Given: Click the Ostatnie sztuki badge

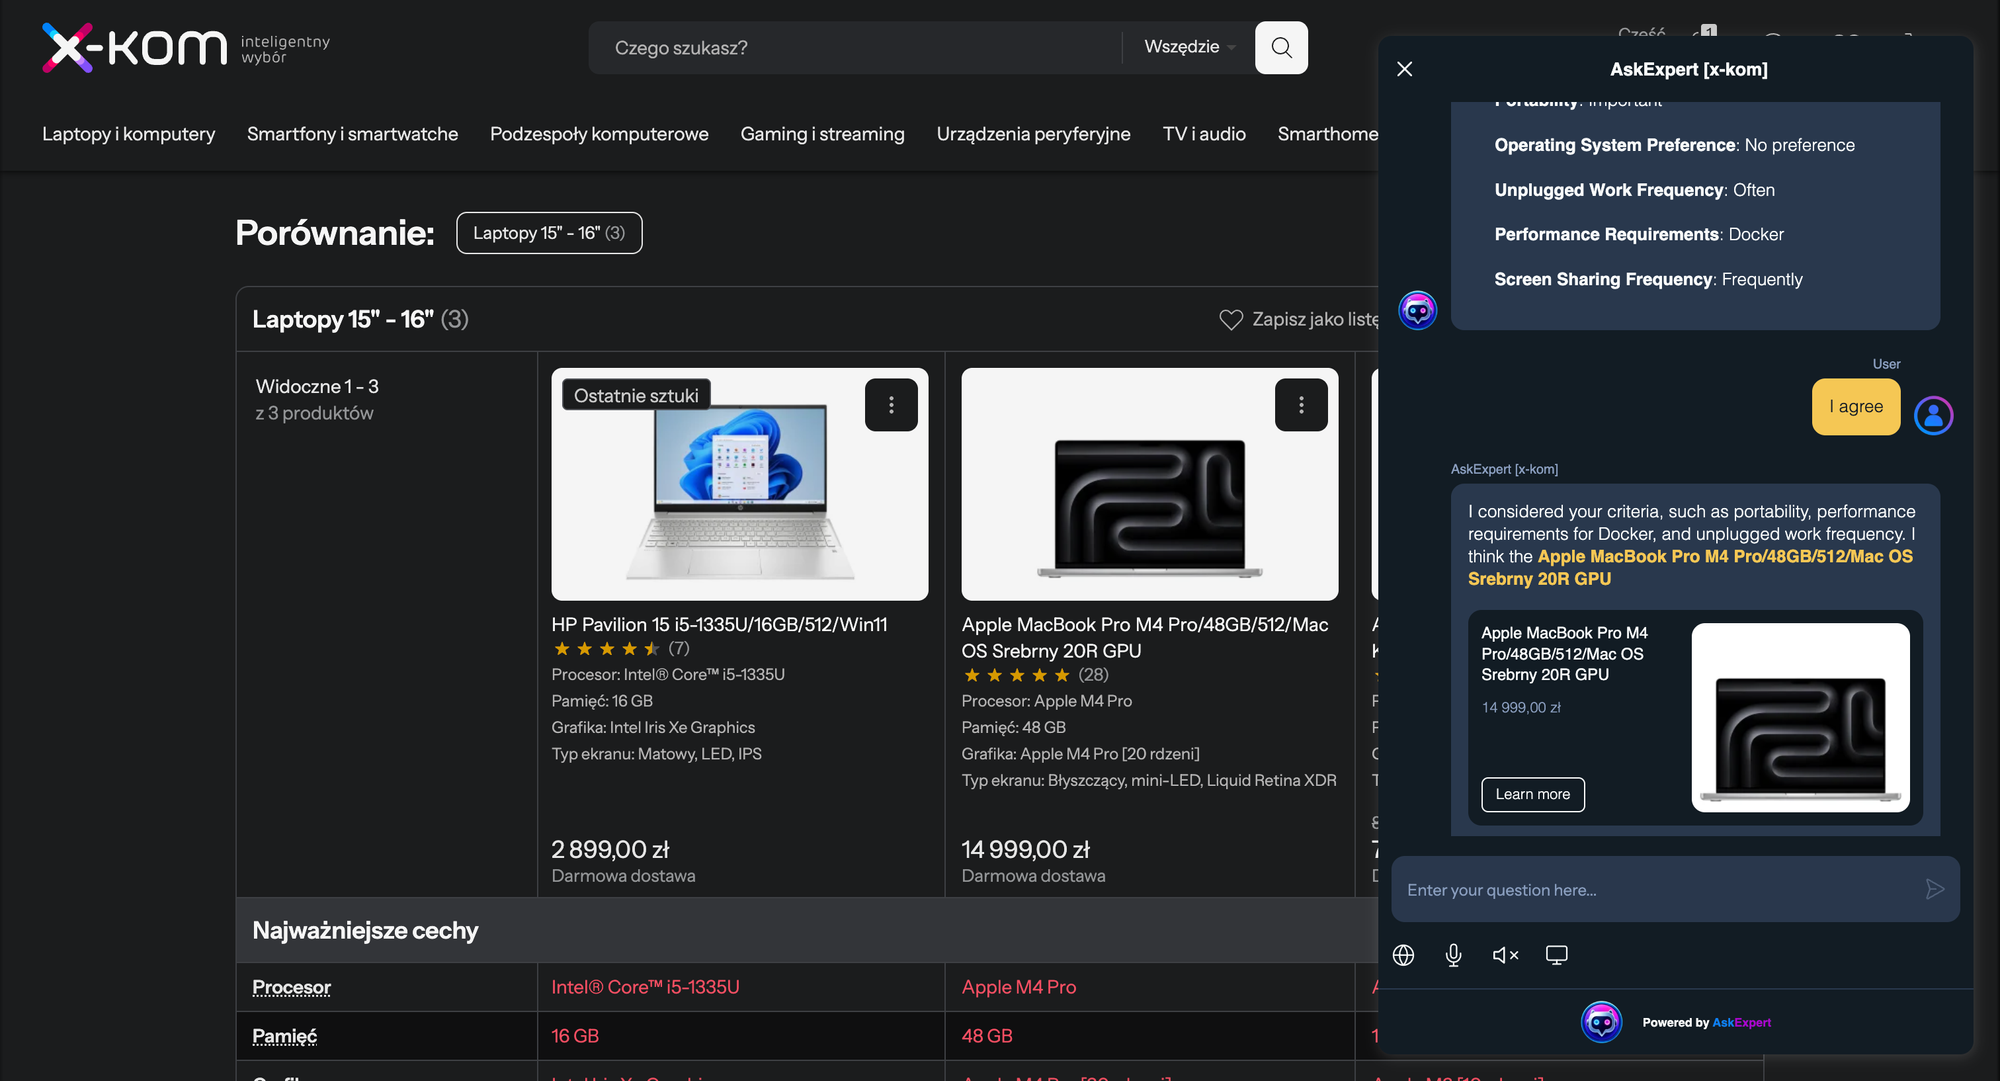Looking at the screenshot, I should [636, 395].
